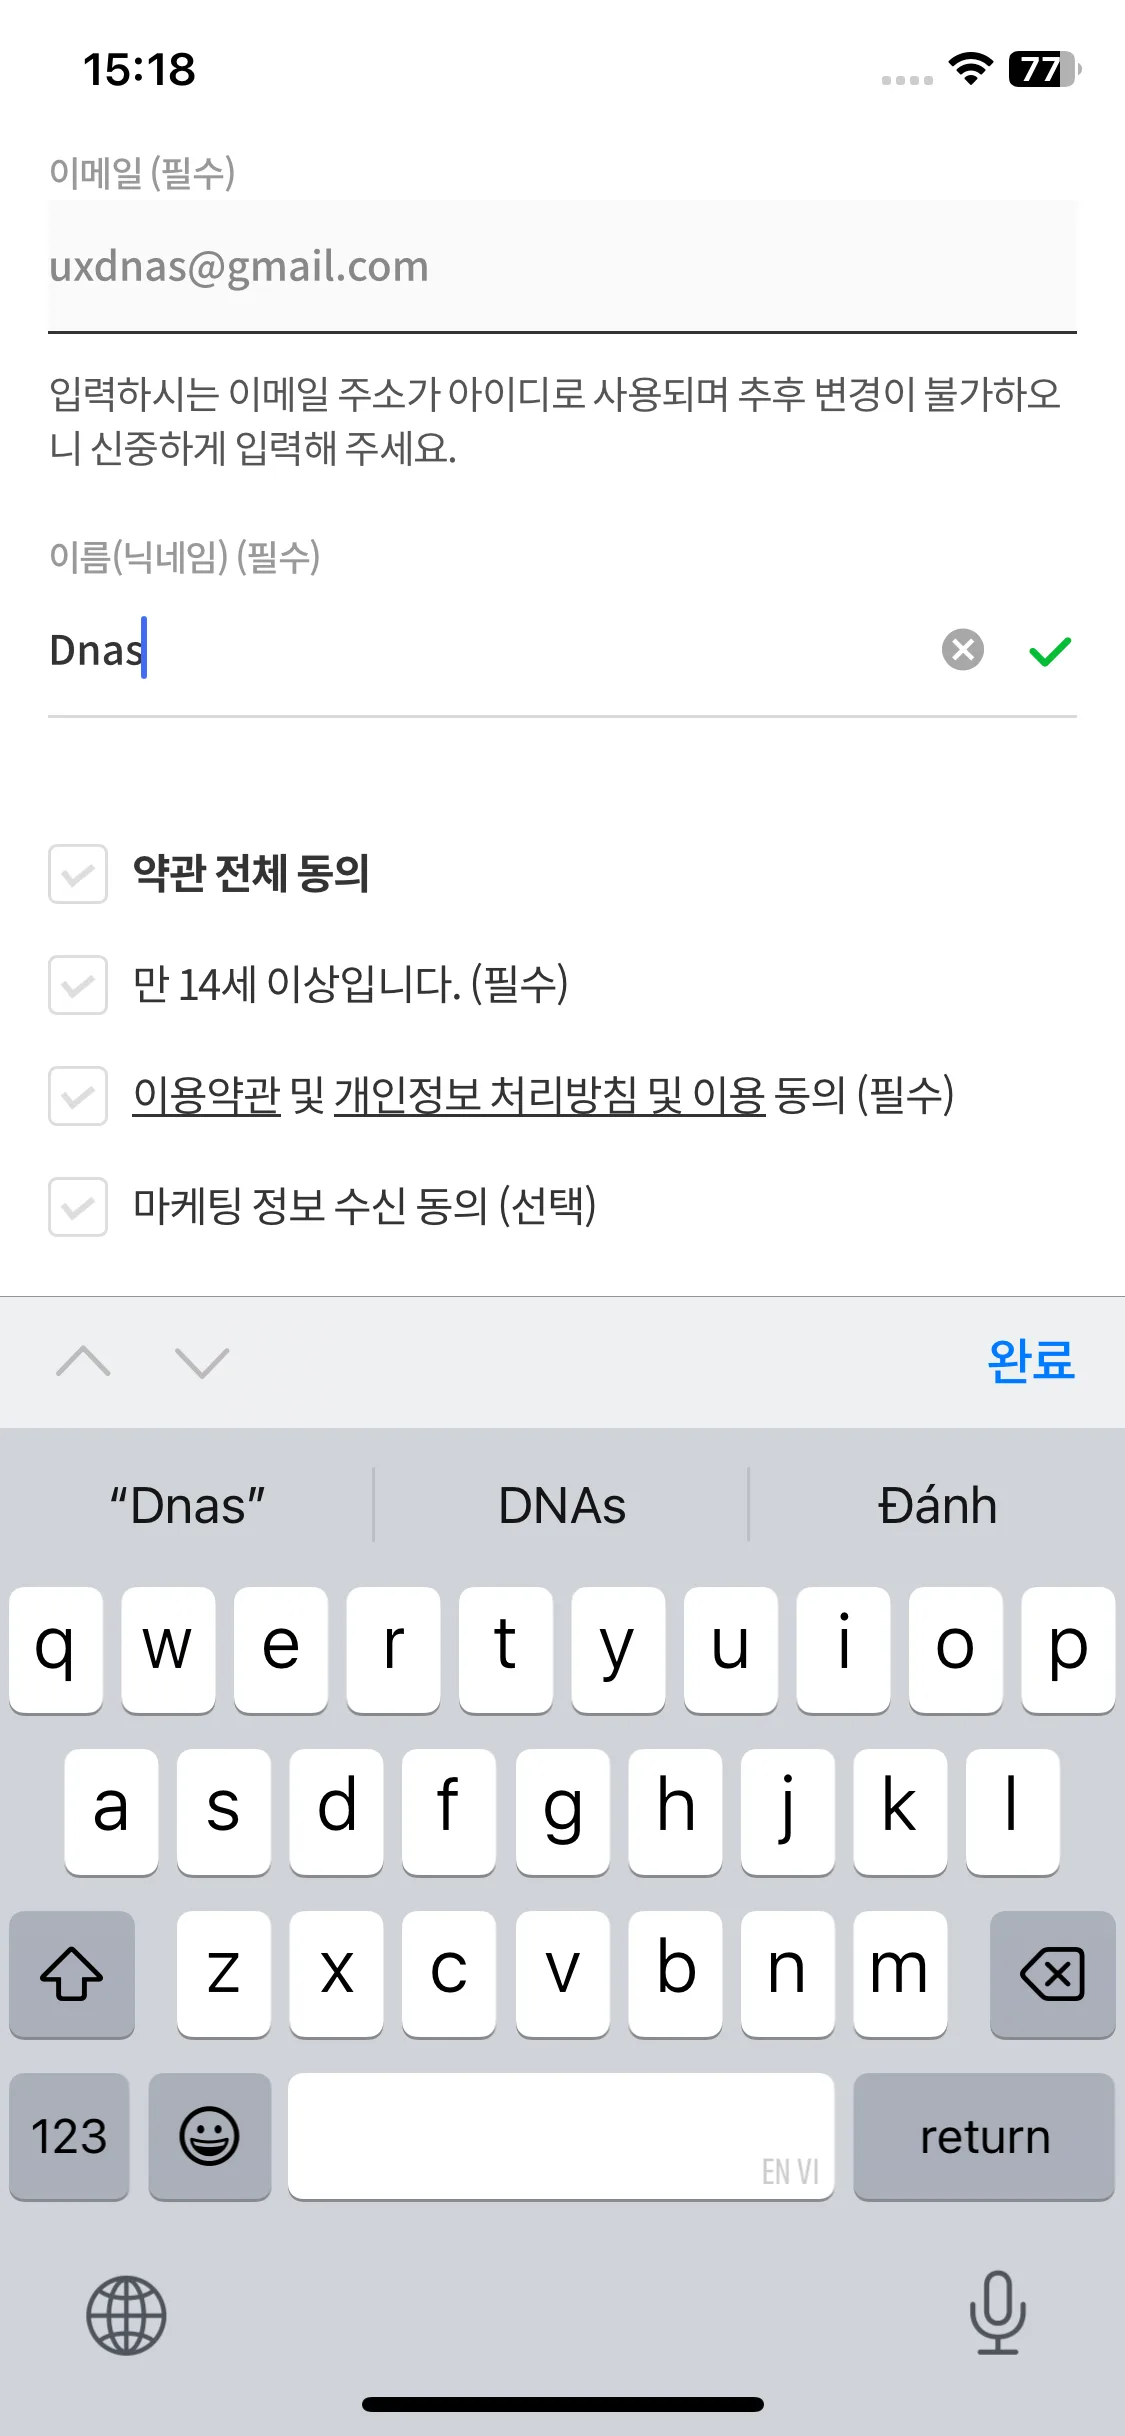Choose the Đánh keyboard suggestion
Screen dimensions: 1125x2436
[938, 1506]
